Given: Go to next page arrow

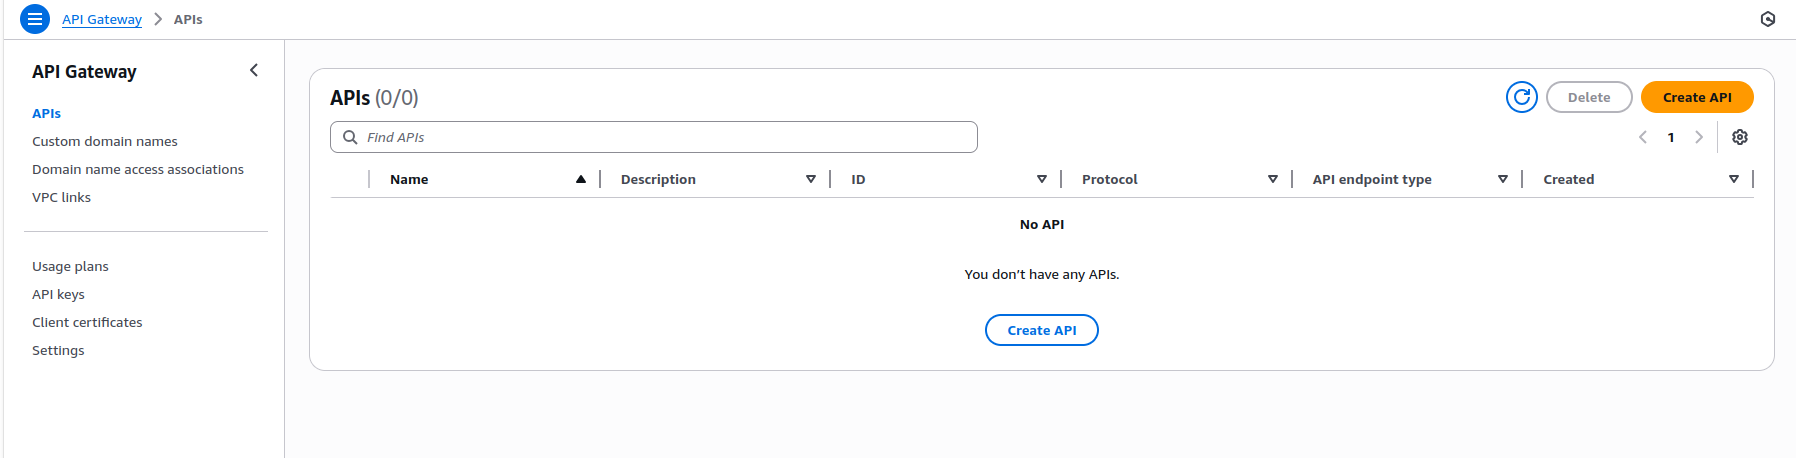Looking at the screenshot, I should [1699, 137].
